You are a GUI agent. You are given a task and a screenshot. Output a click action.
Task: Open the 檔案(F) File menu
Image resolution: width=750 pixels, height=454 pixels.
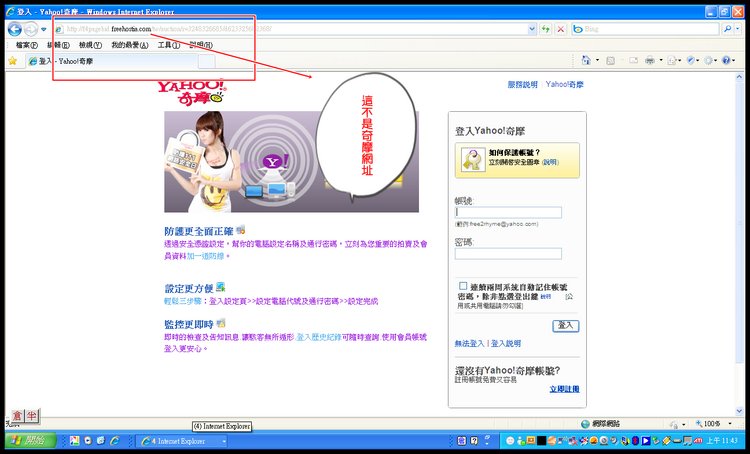(x=27, y=45)
